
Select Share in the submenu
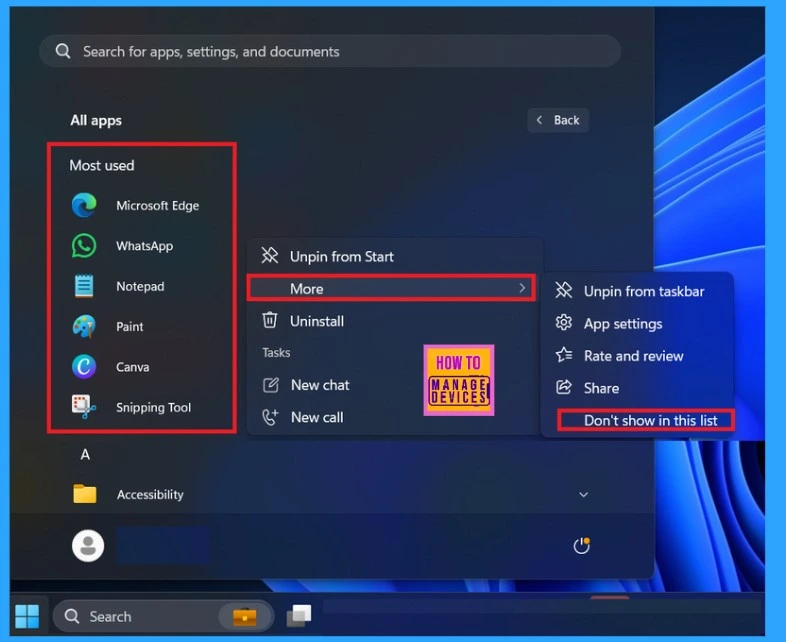tap(637, 388)
